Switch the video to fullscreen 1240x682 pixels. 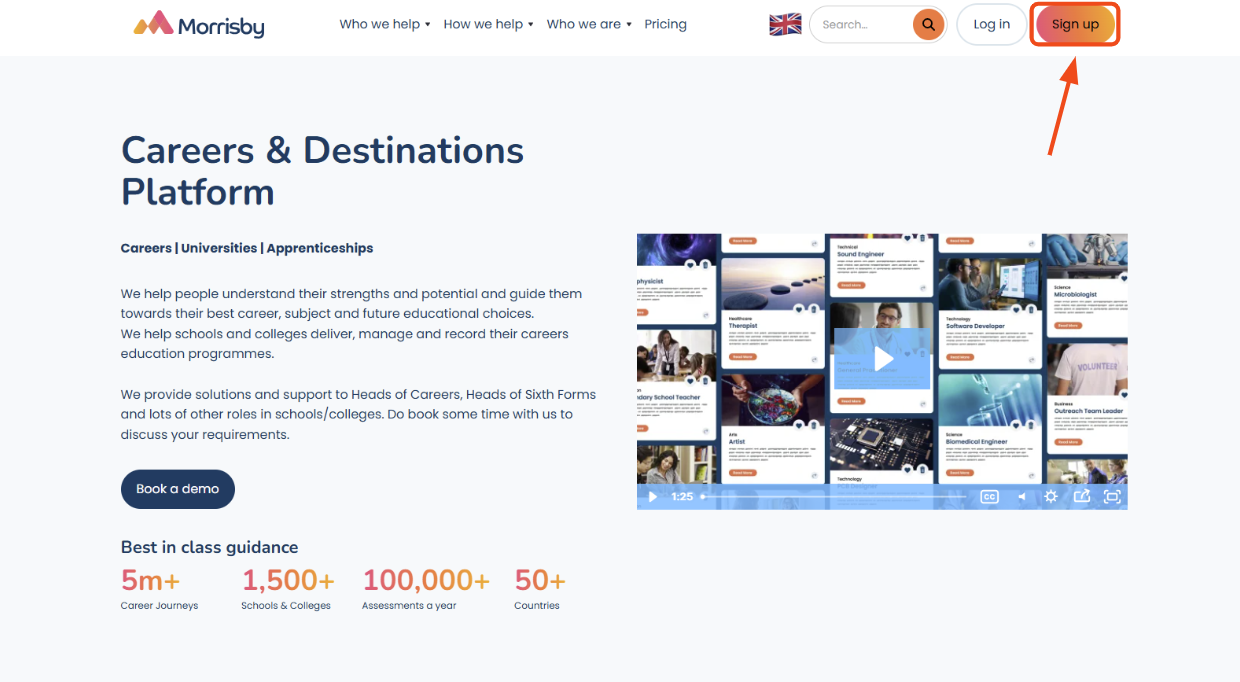point(1111,496)
